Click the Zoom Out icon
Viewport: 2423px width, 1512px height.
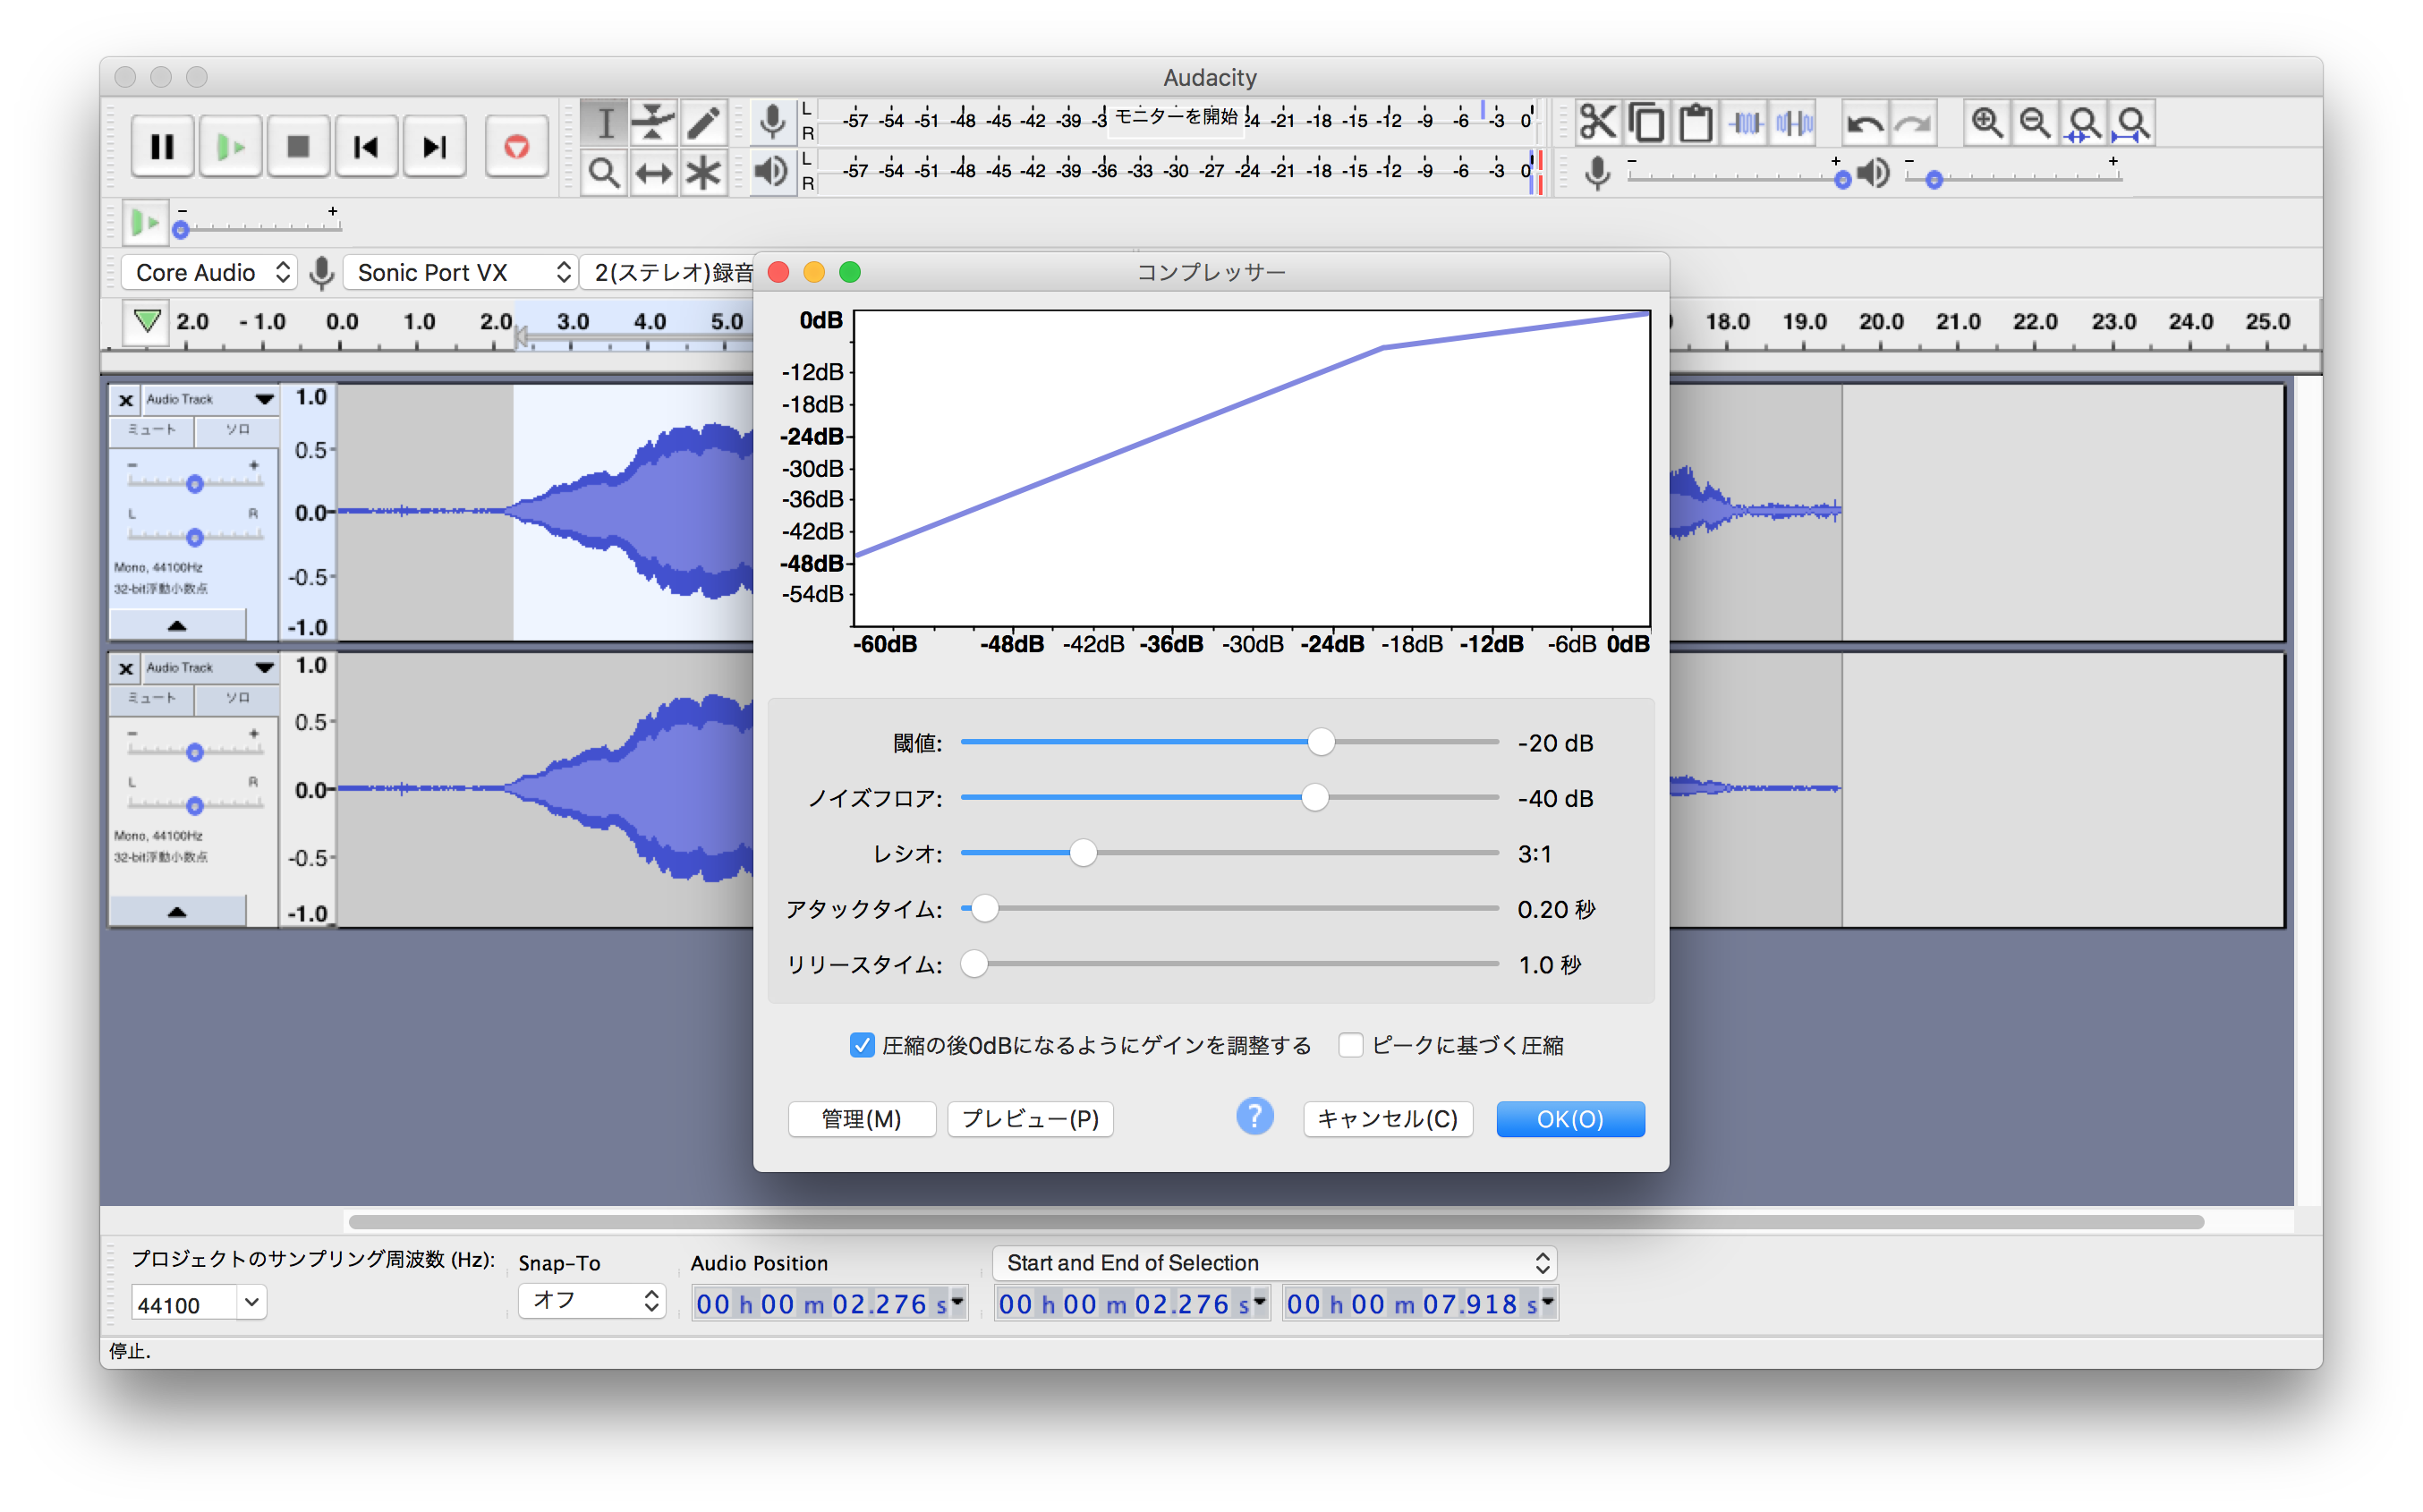coord(2035,123)
